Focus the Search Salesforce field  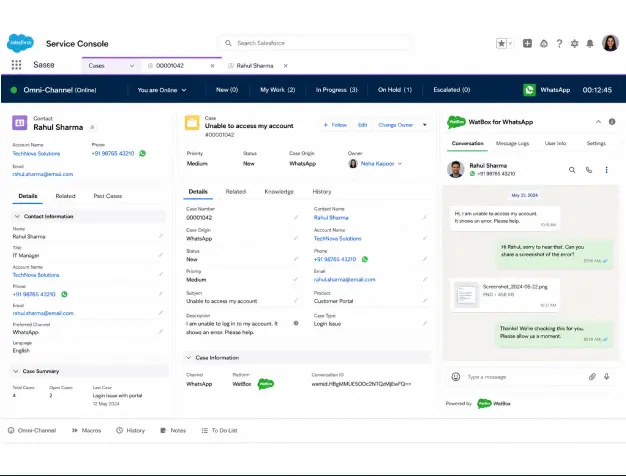point(314,43)
